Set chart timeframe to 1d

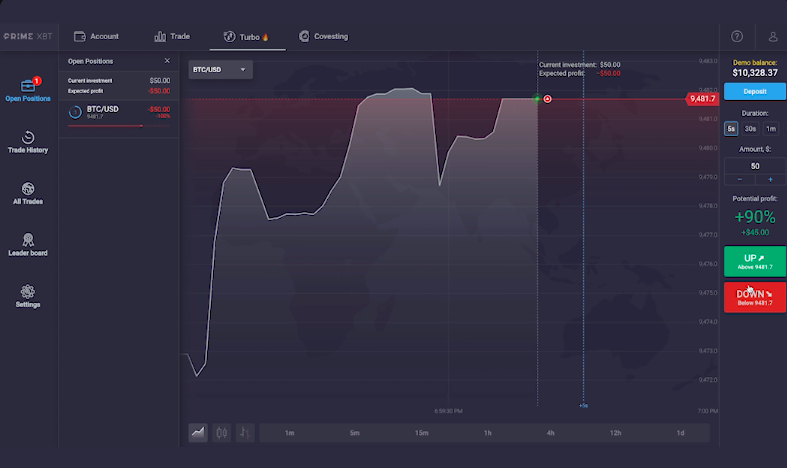[x=680, y=433]
